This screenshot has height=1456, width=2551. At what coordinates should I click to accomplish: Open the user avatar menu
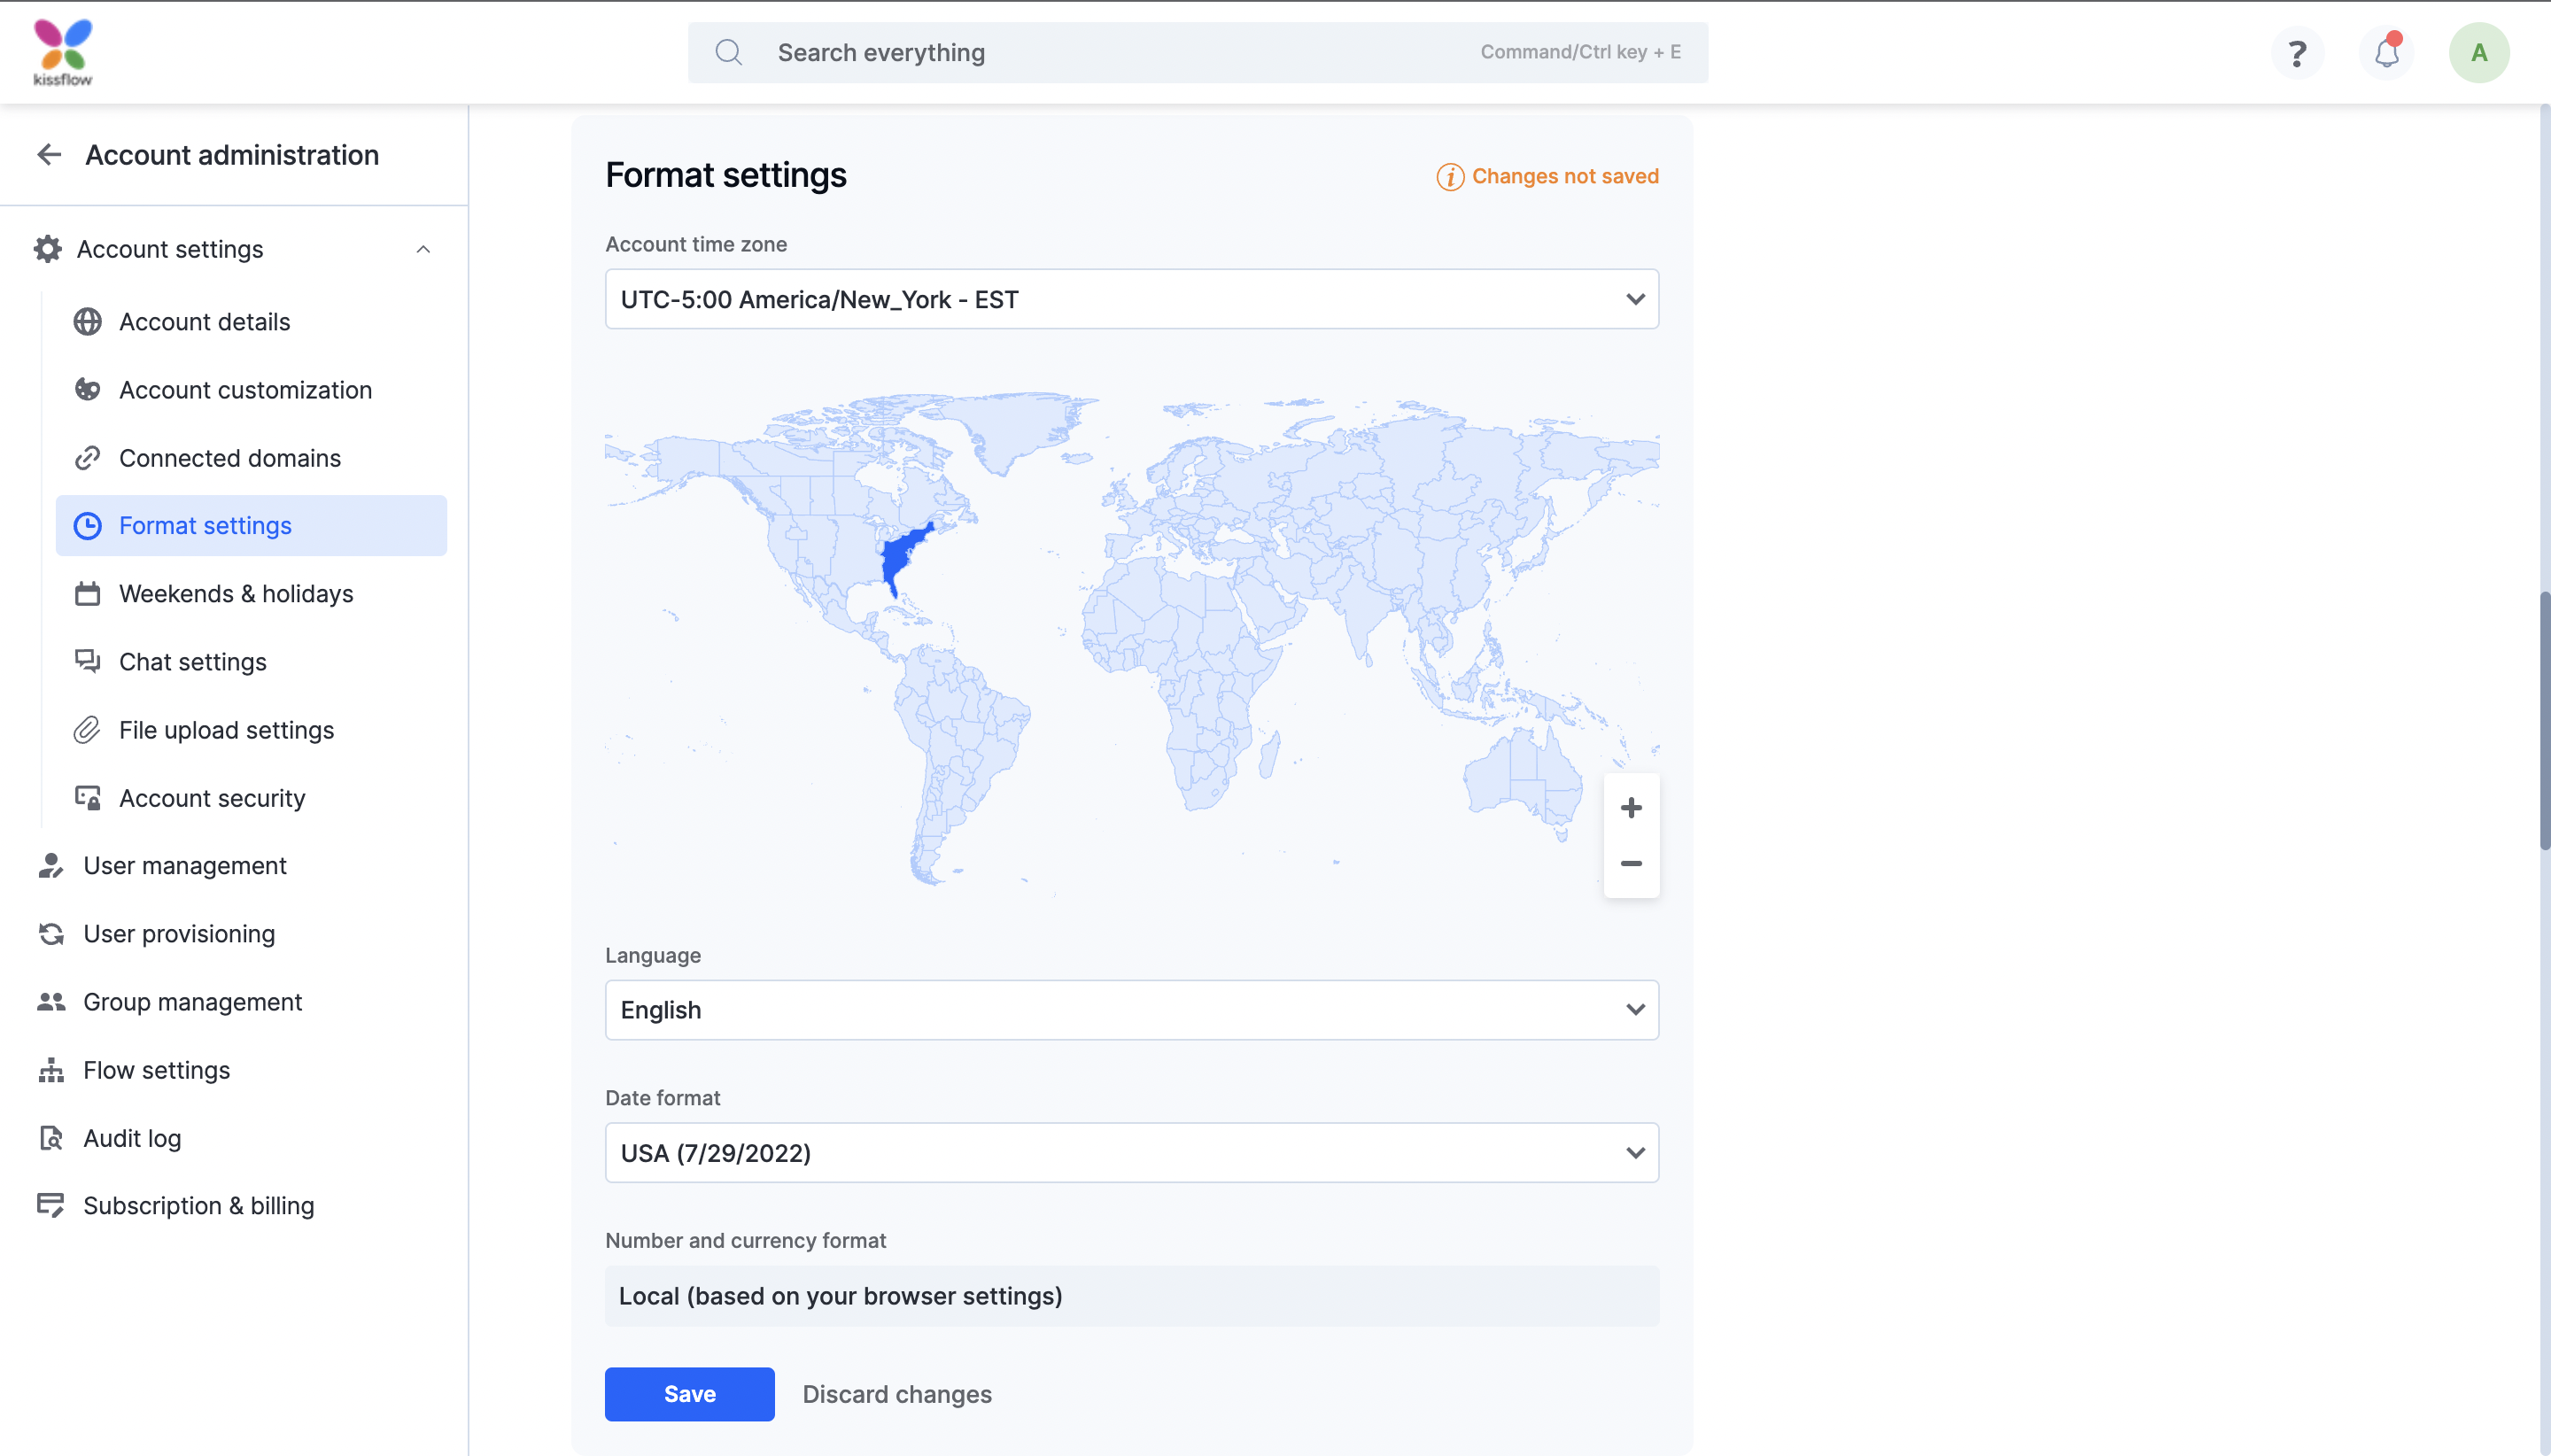2478,53
